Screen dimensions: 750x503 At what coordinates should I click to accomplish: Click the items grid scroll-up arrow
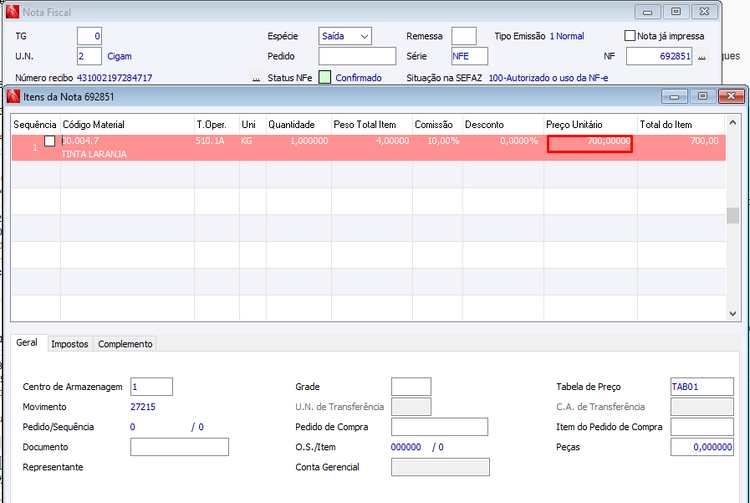[x=732, y=123]
